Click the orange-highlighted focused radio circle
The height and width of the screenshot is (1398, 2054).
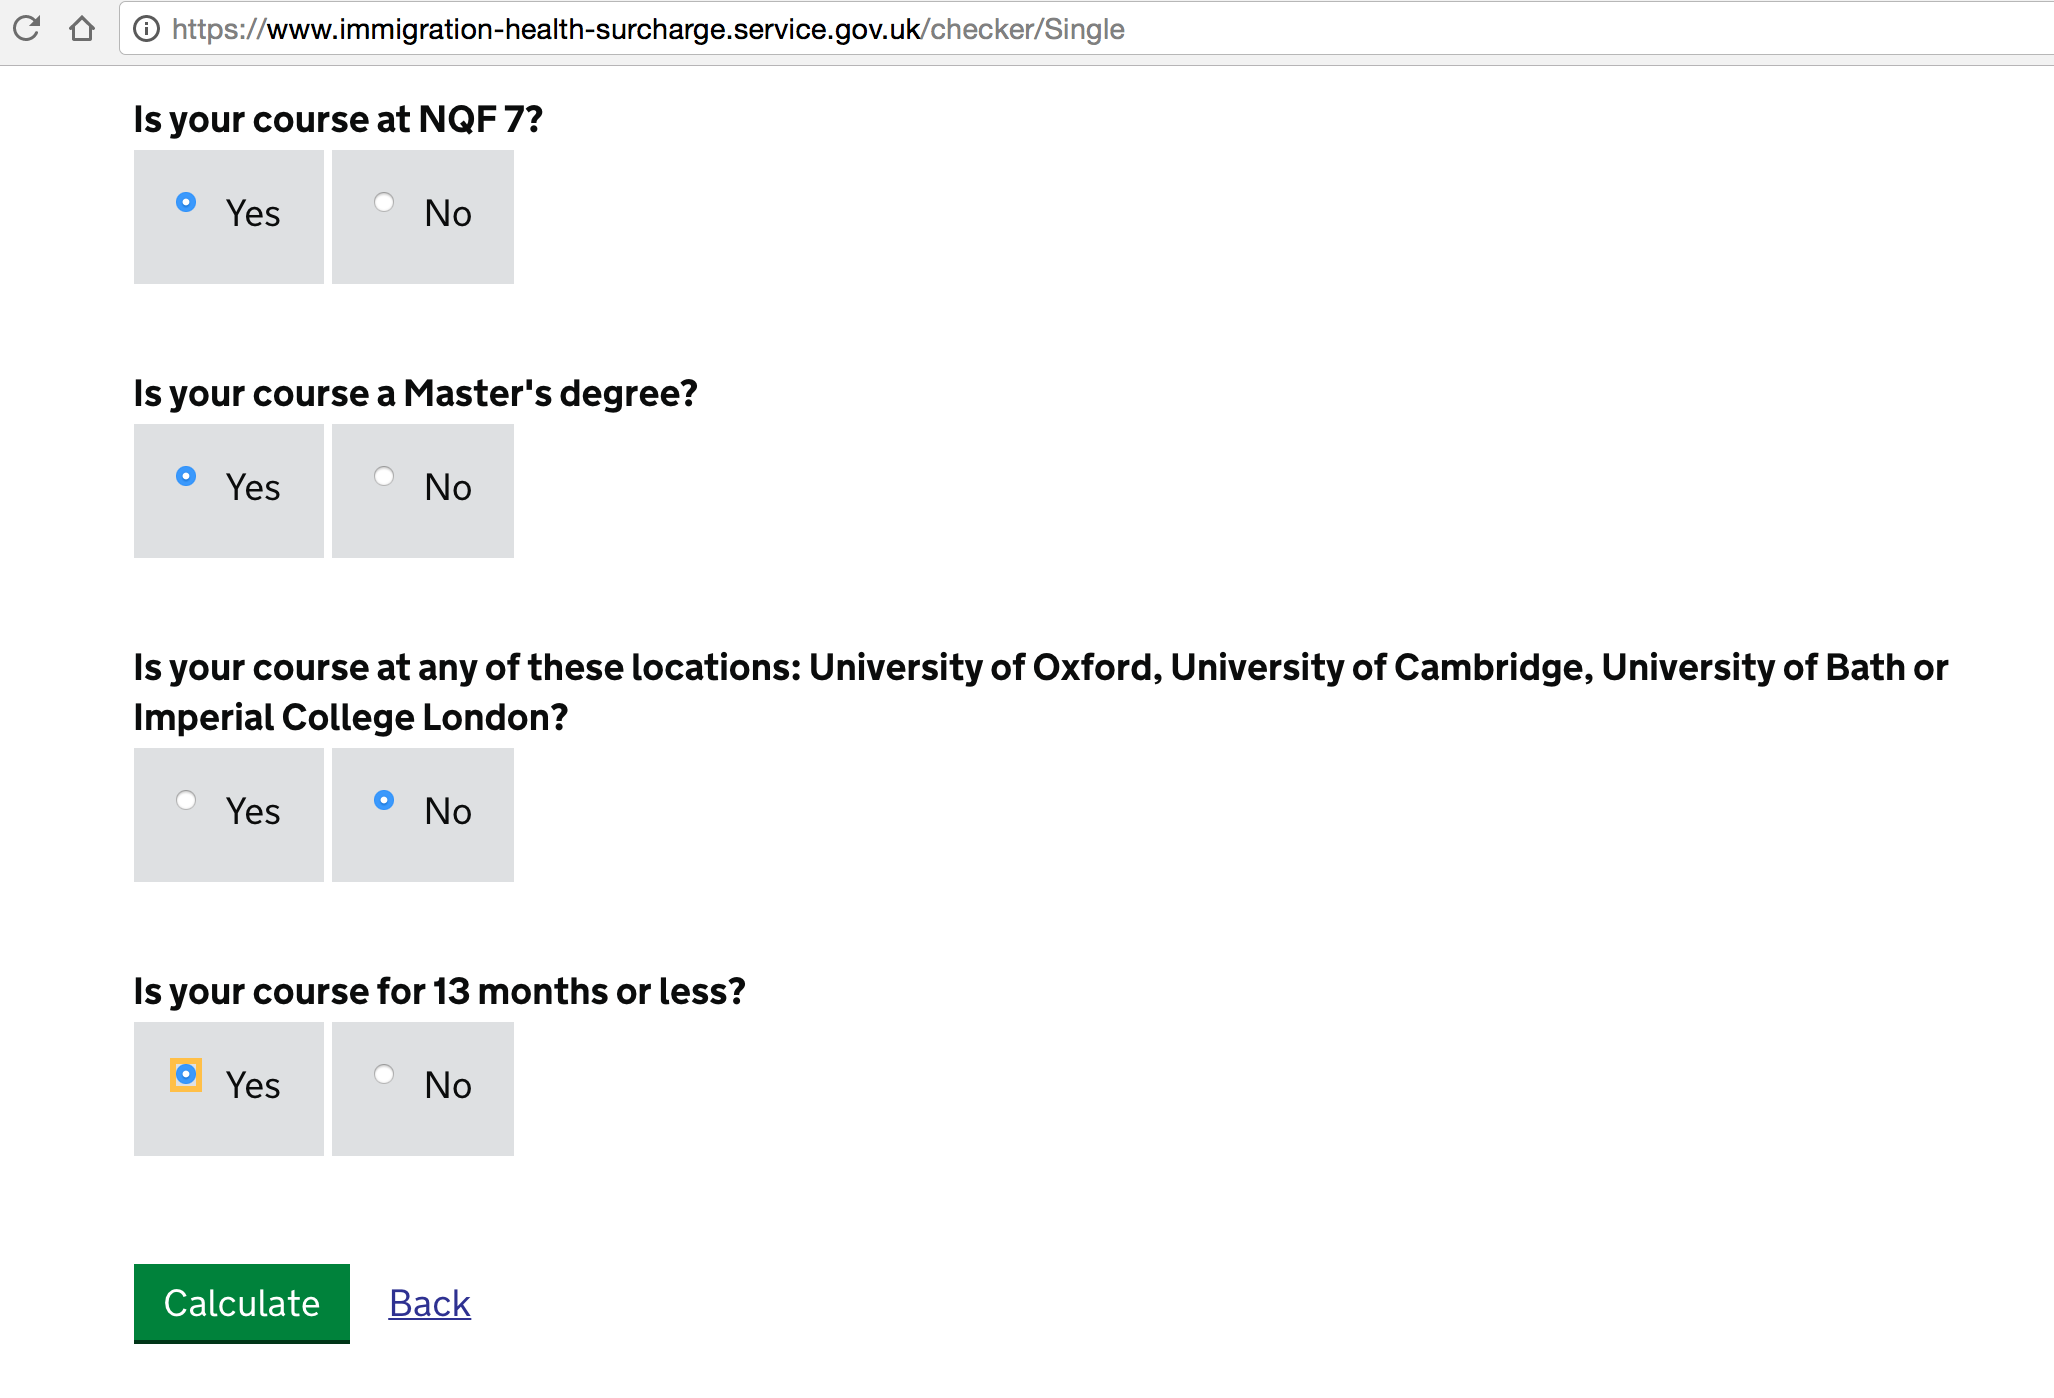tap(186, 1075)
